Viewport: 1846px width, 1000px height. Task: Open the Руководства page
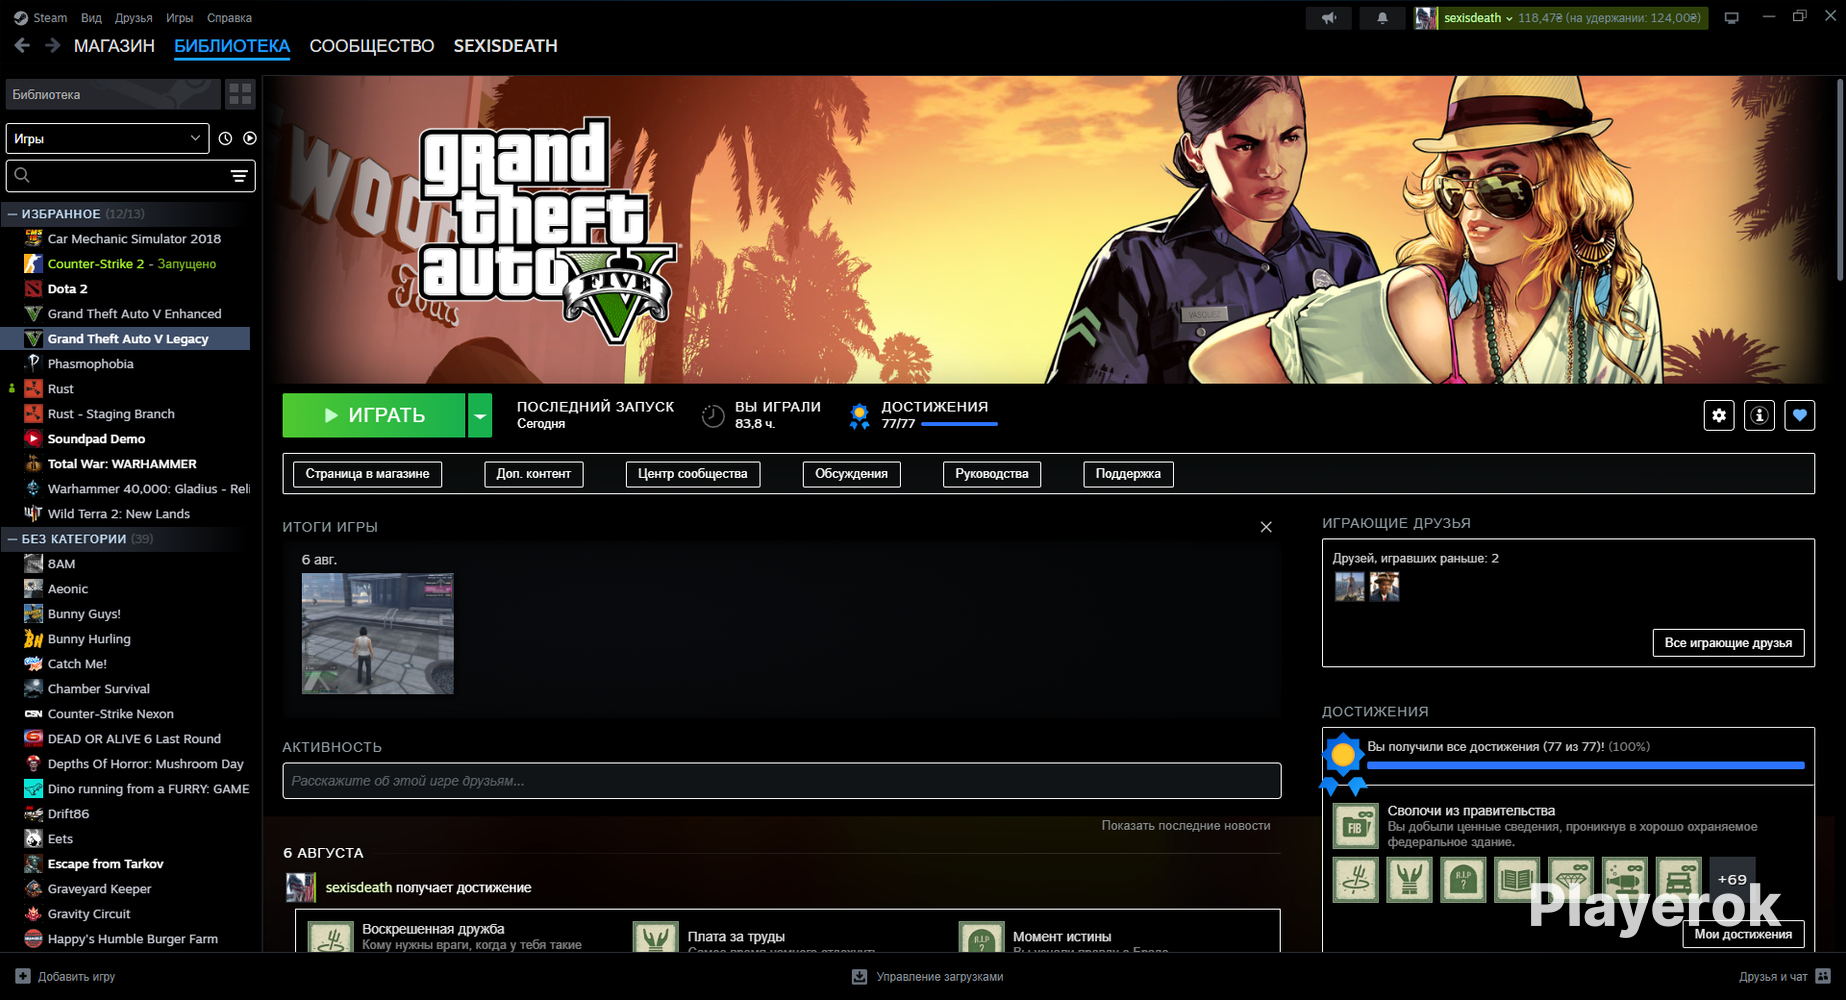coord(992,474)
